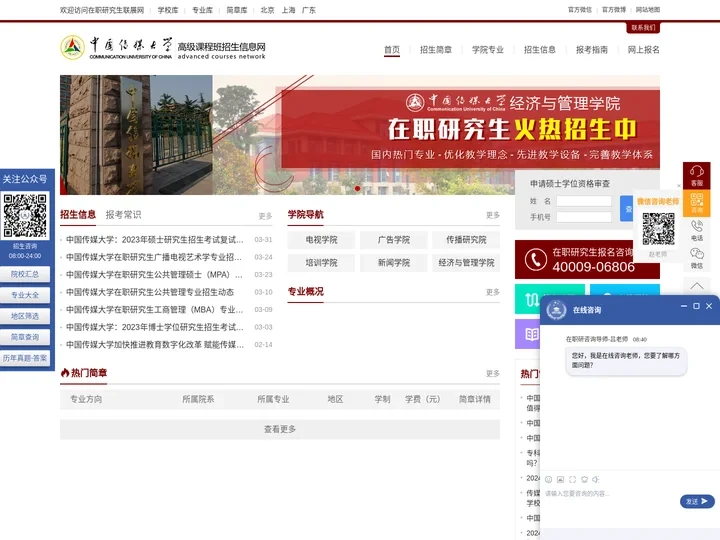This screenshot has height=540, width=720.
Task: Open the 招生简章 navigation item
Action: click(436, 50)
